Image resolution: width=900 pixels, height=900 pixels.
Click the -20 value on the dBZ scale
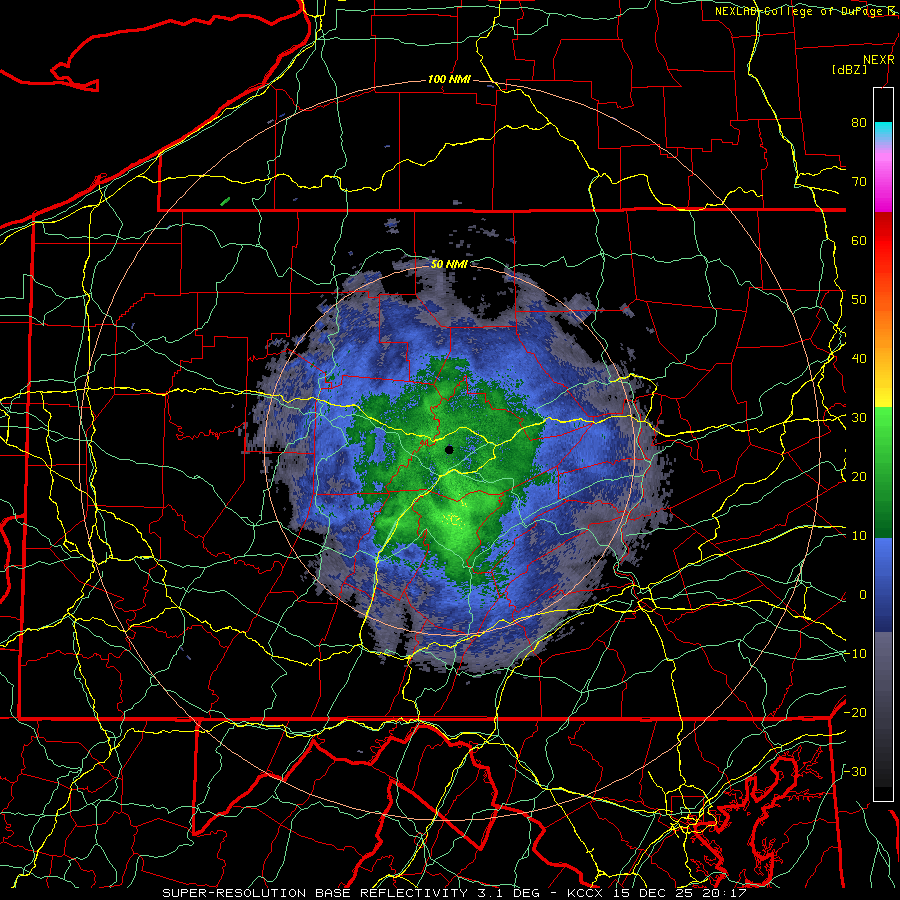click(855, 713)
